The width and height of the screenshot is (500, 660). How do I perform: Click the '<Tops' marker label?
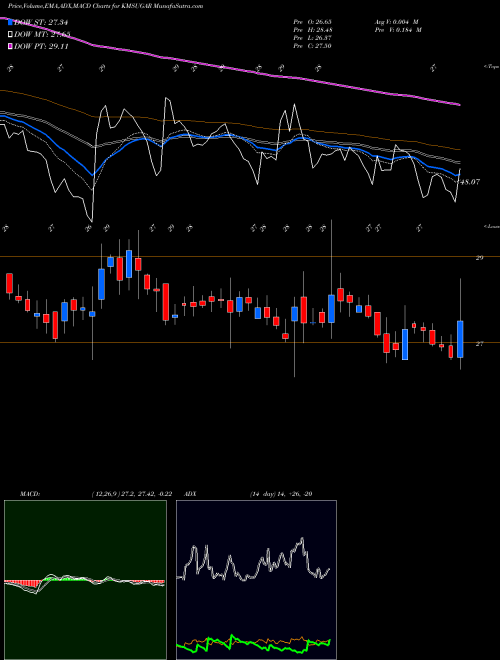coord(491,67)
